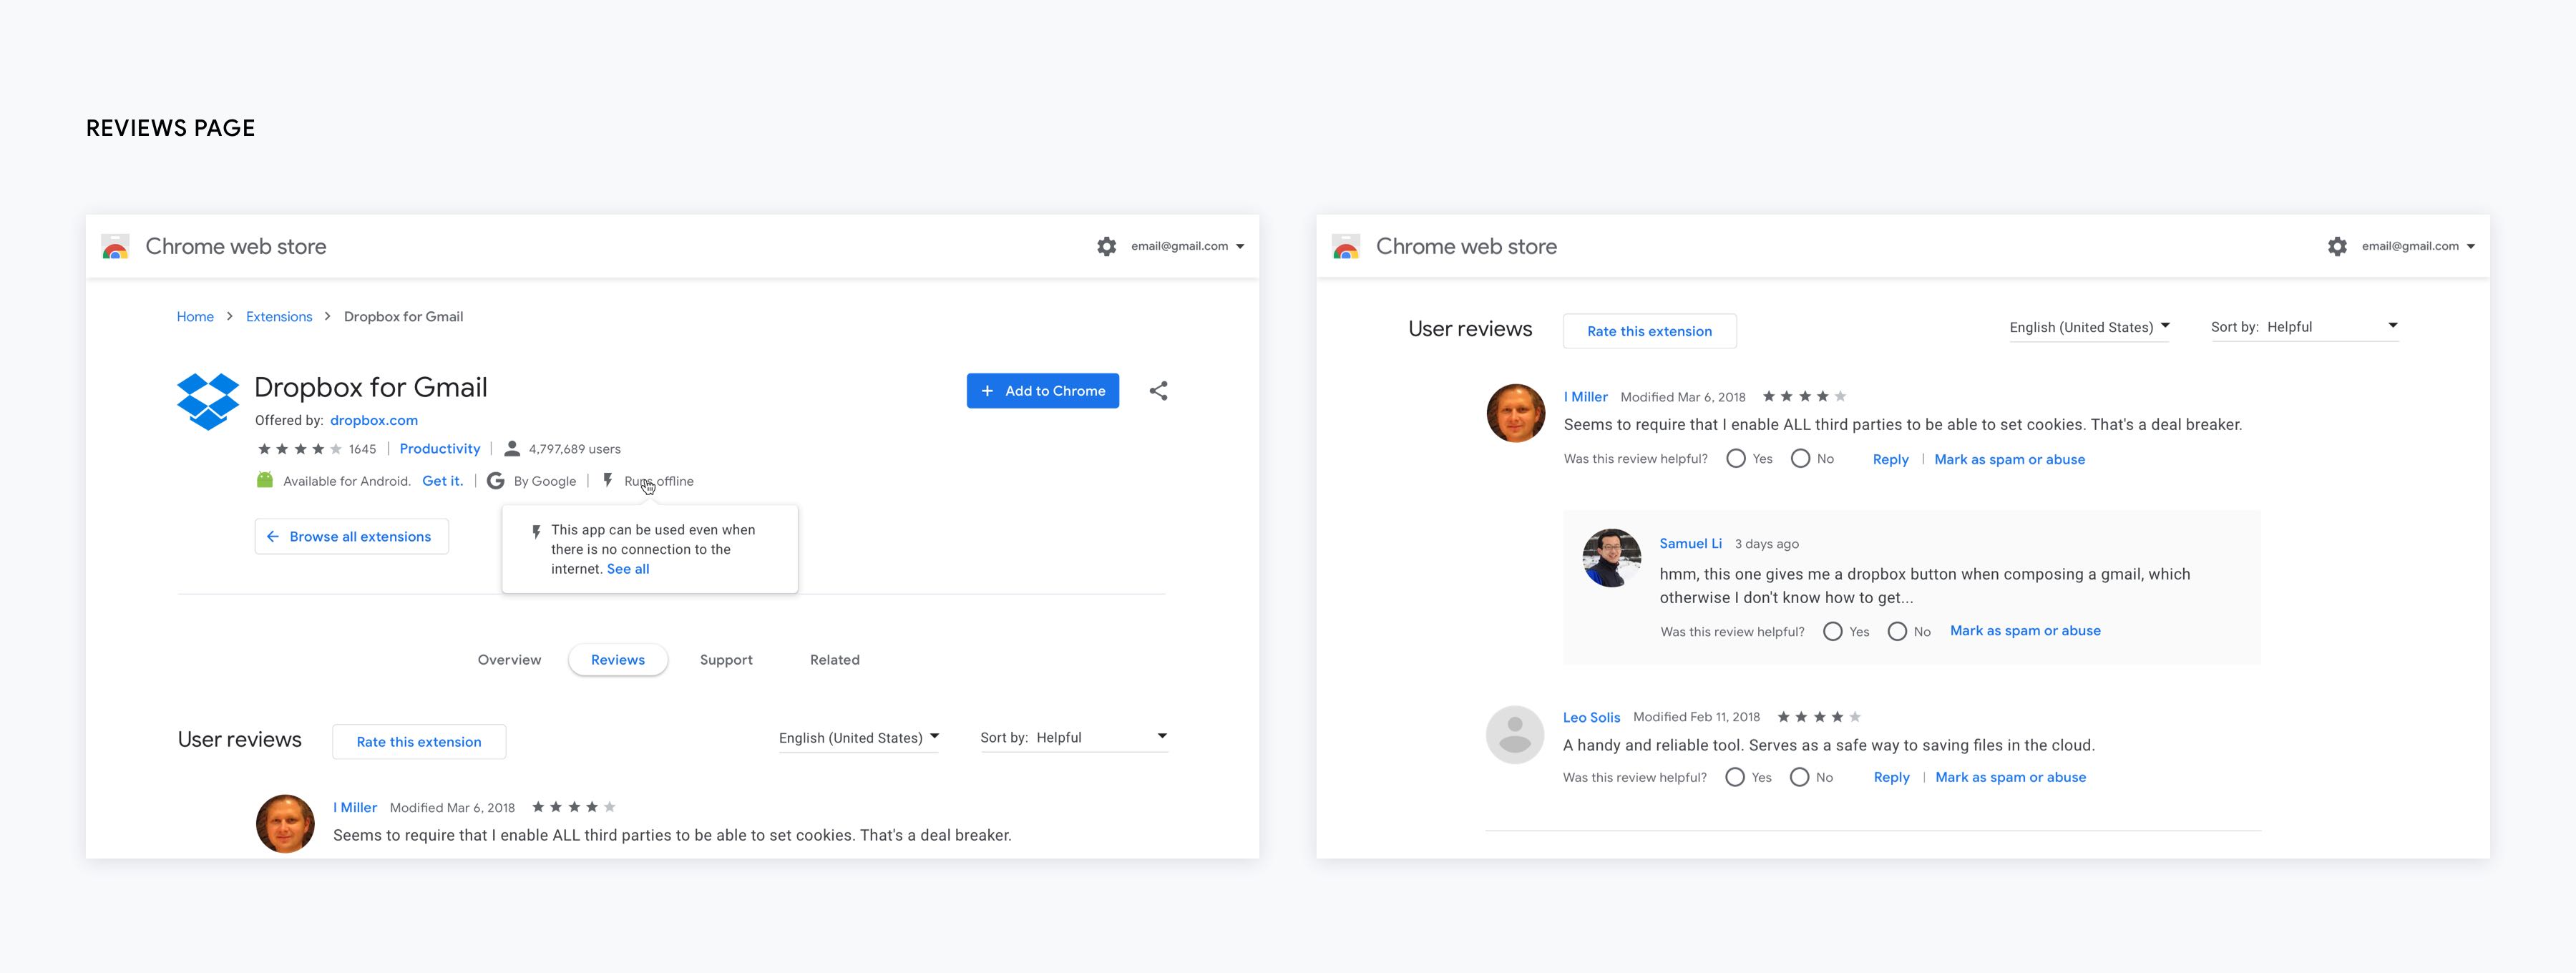The width and height of the screenshot is (2576, 973).
Task: Select Yes for I Miller's review helpfulness
Action: point(1736,459)
